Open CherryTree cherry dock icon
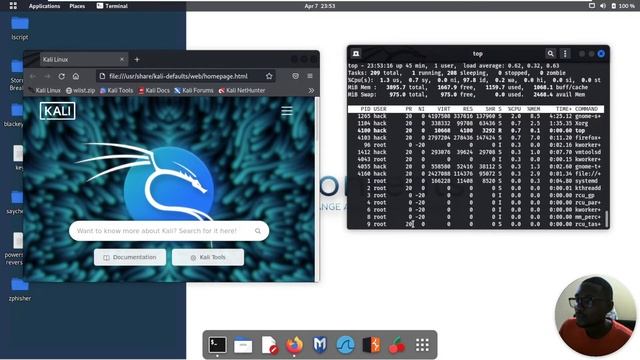This screenshot has width=640, height=360. (397, 345)
